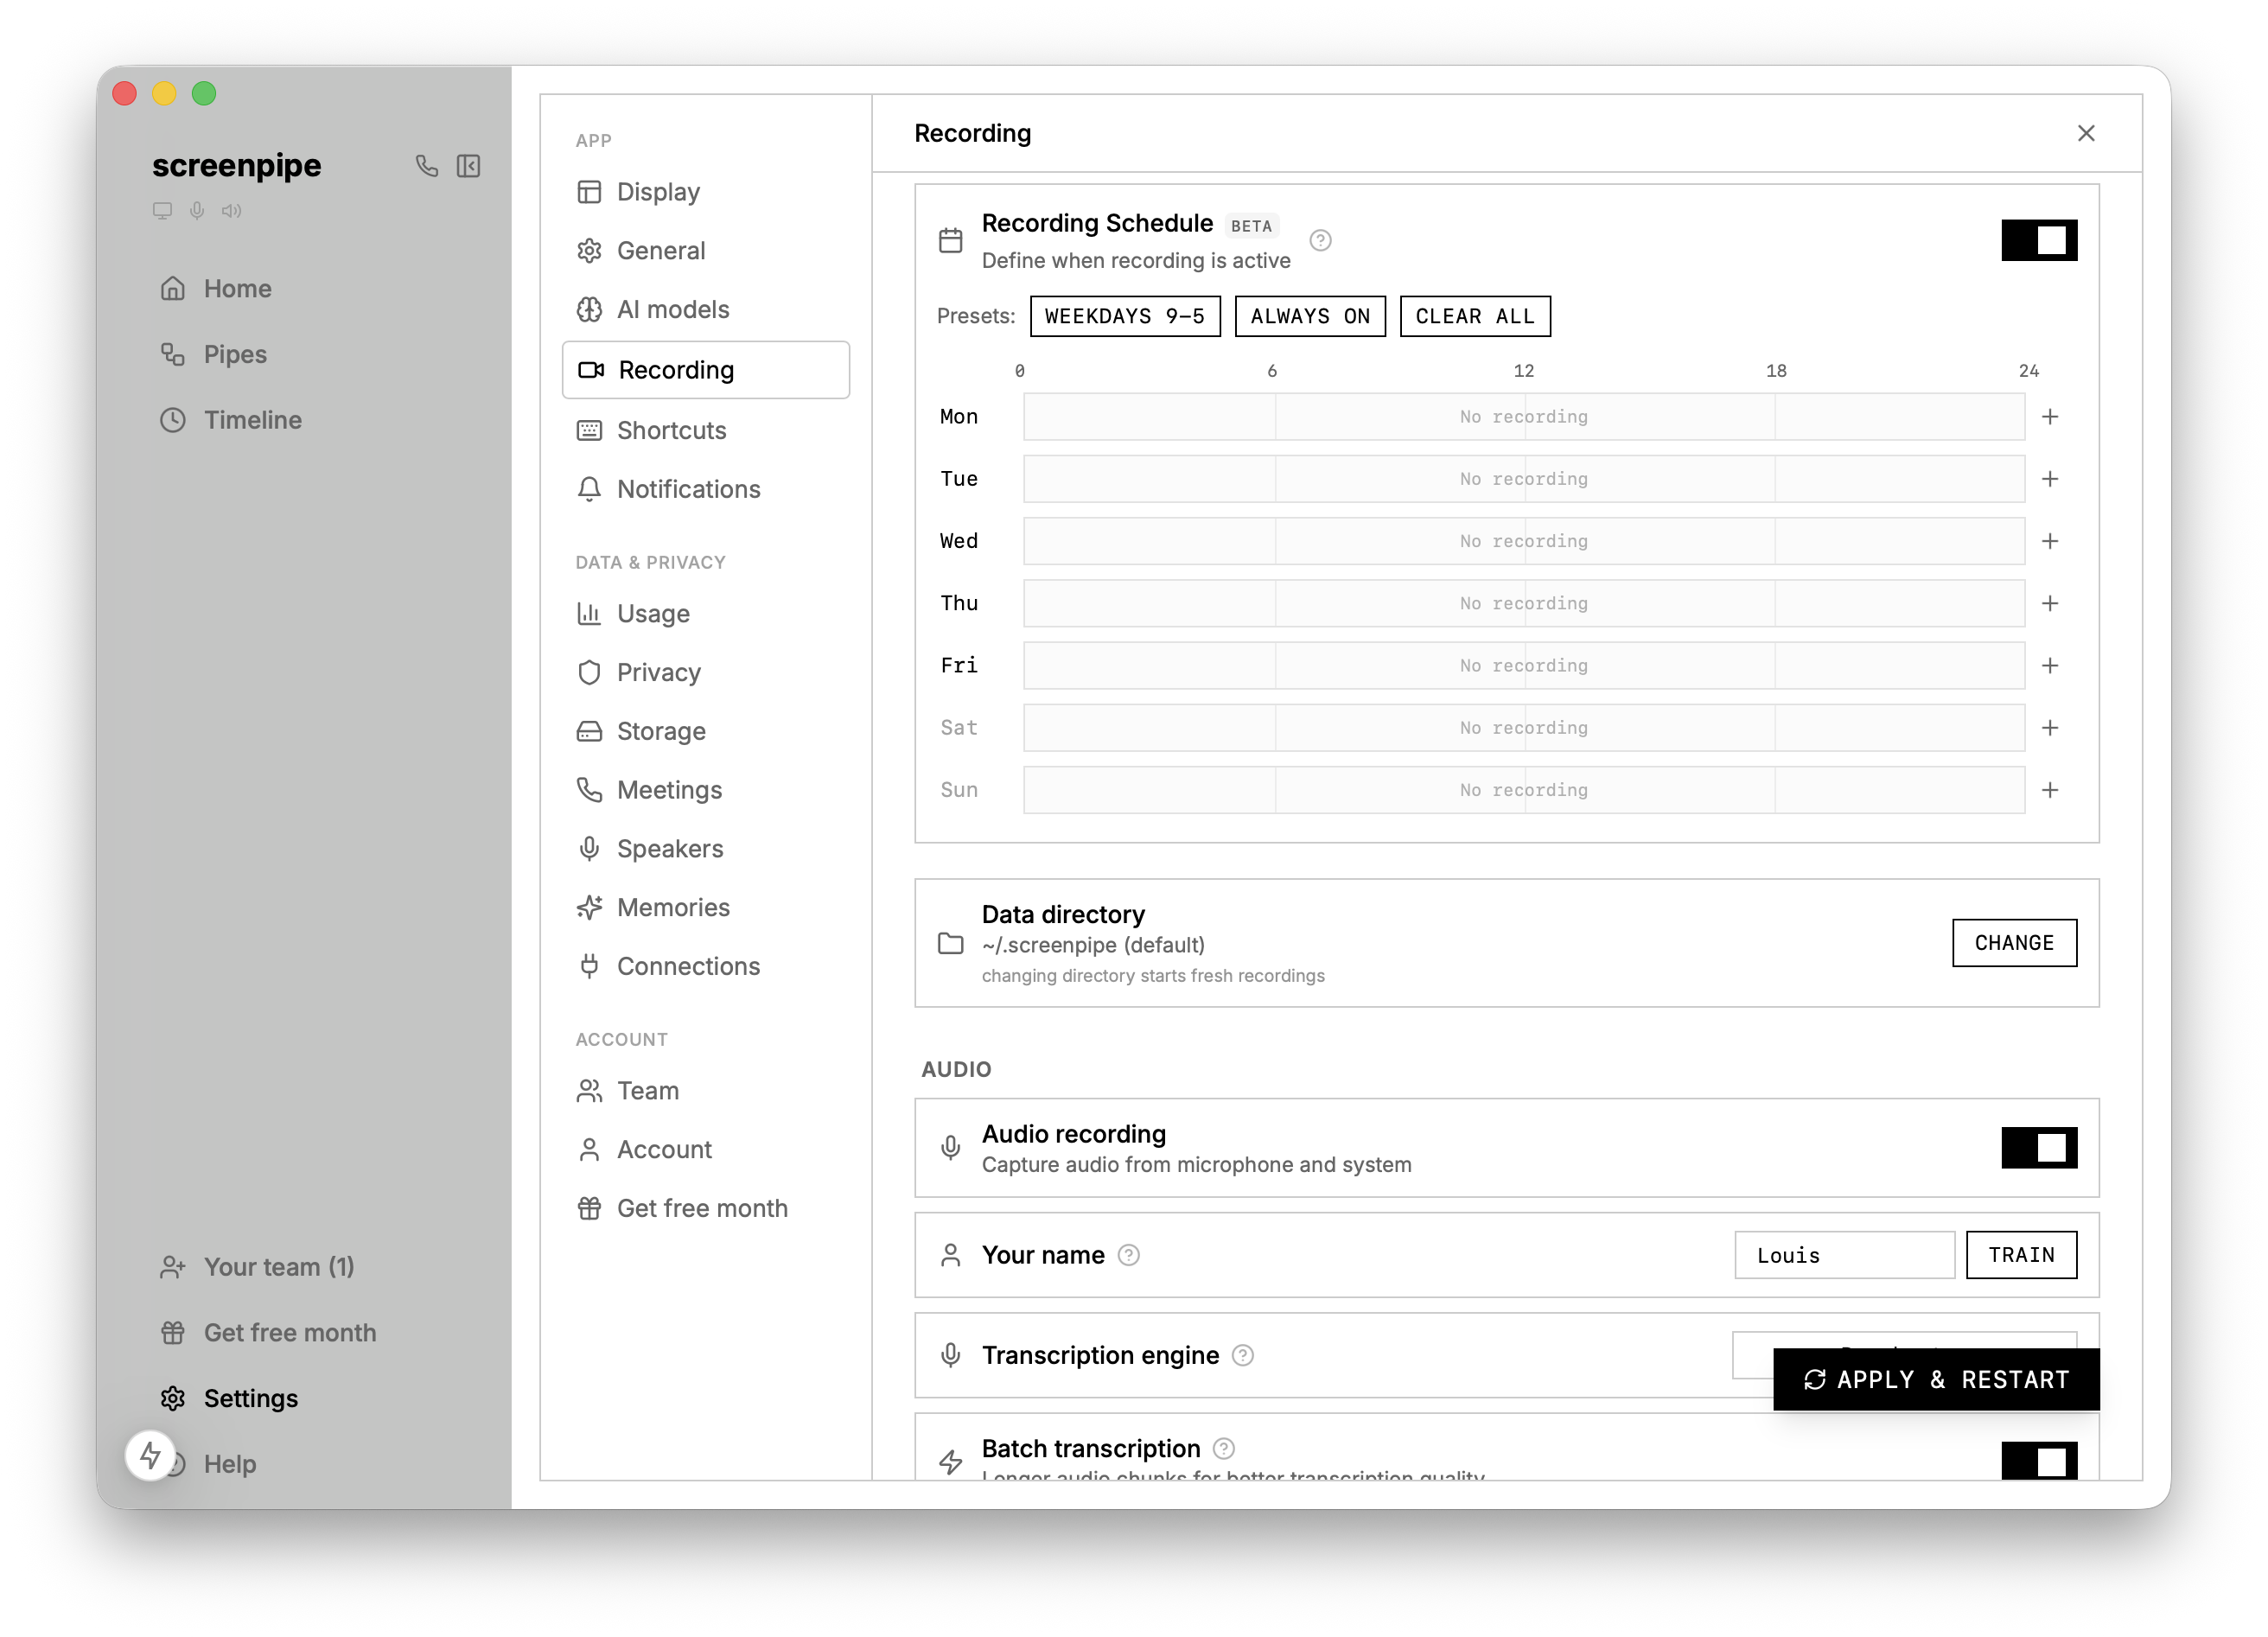Go to the Privacy settings page
Viewport: 2268px width, 1637px height.
tap(658, 672)
